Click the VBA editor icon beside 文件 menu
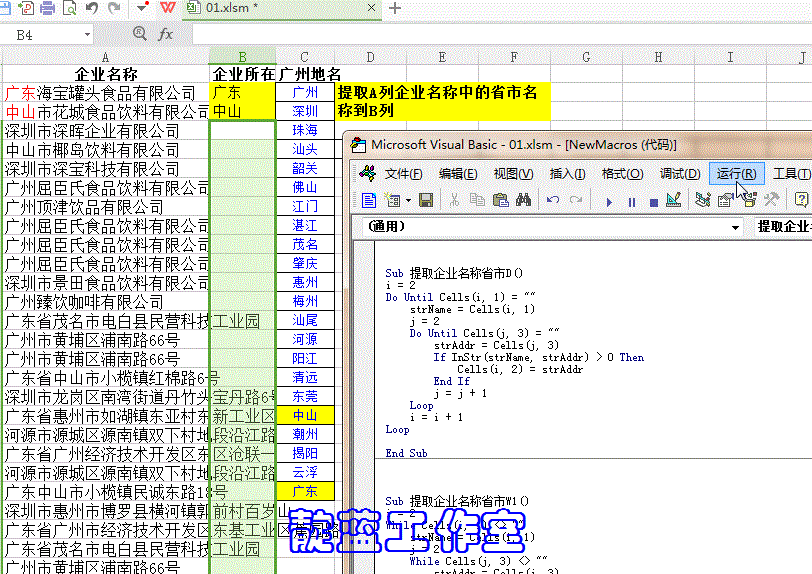 coord(368,174)
